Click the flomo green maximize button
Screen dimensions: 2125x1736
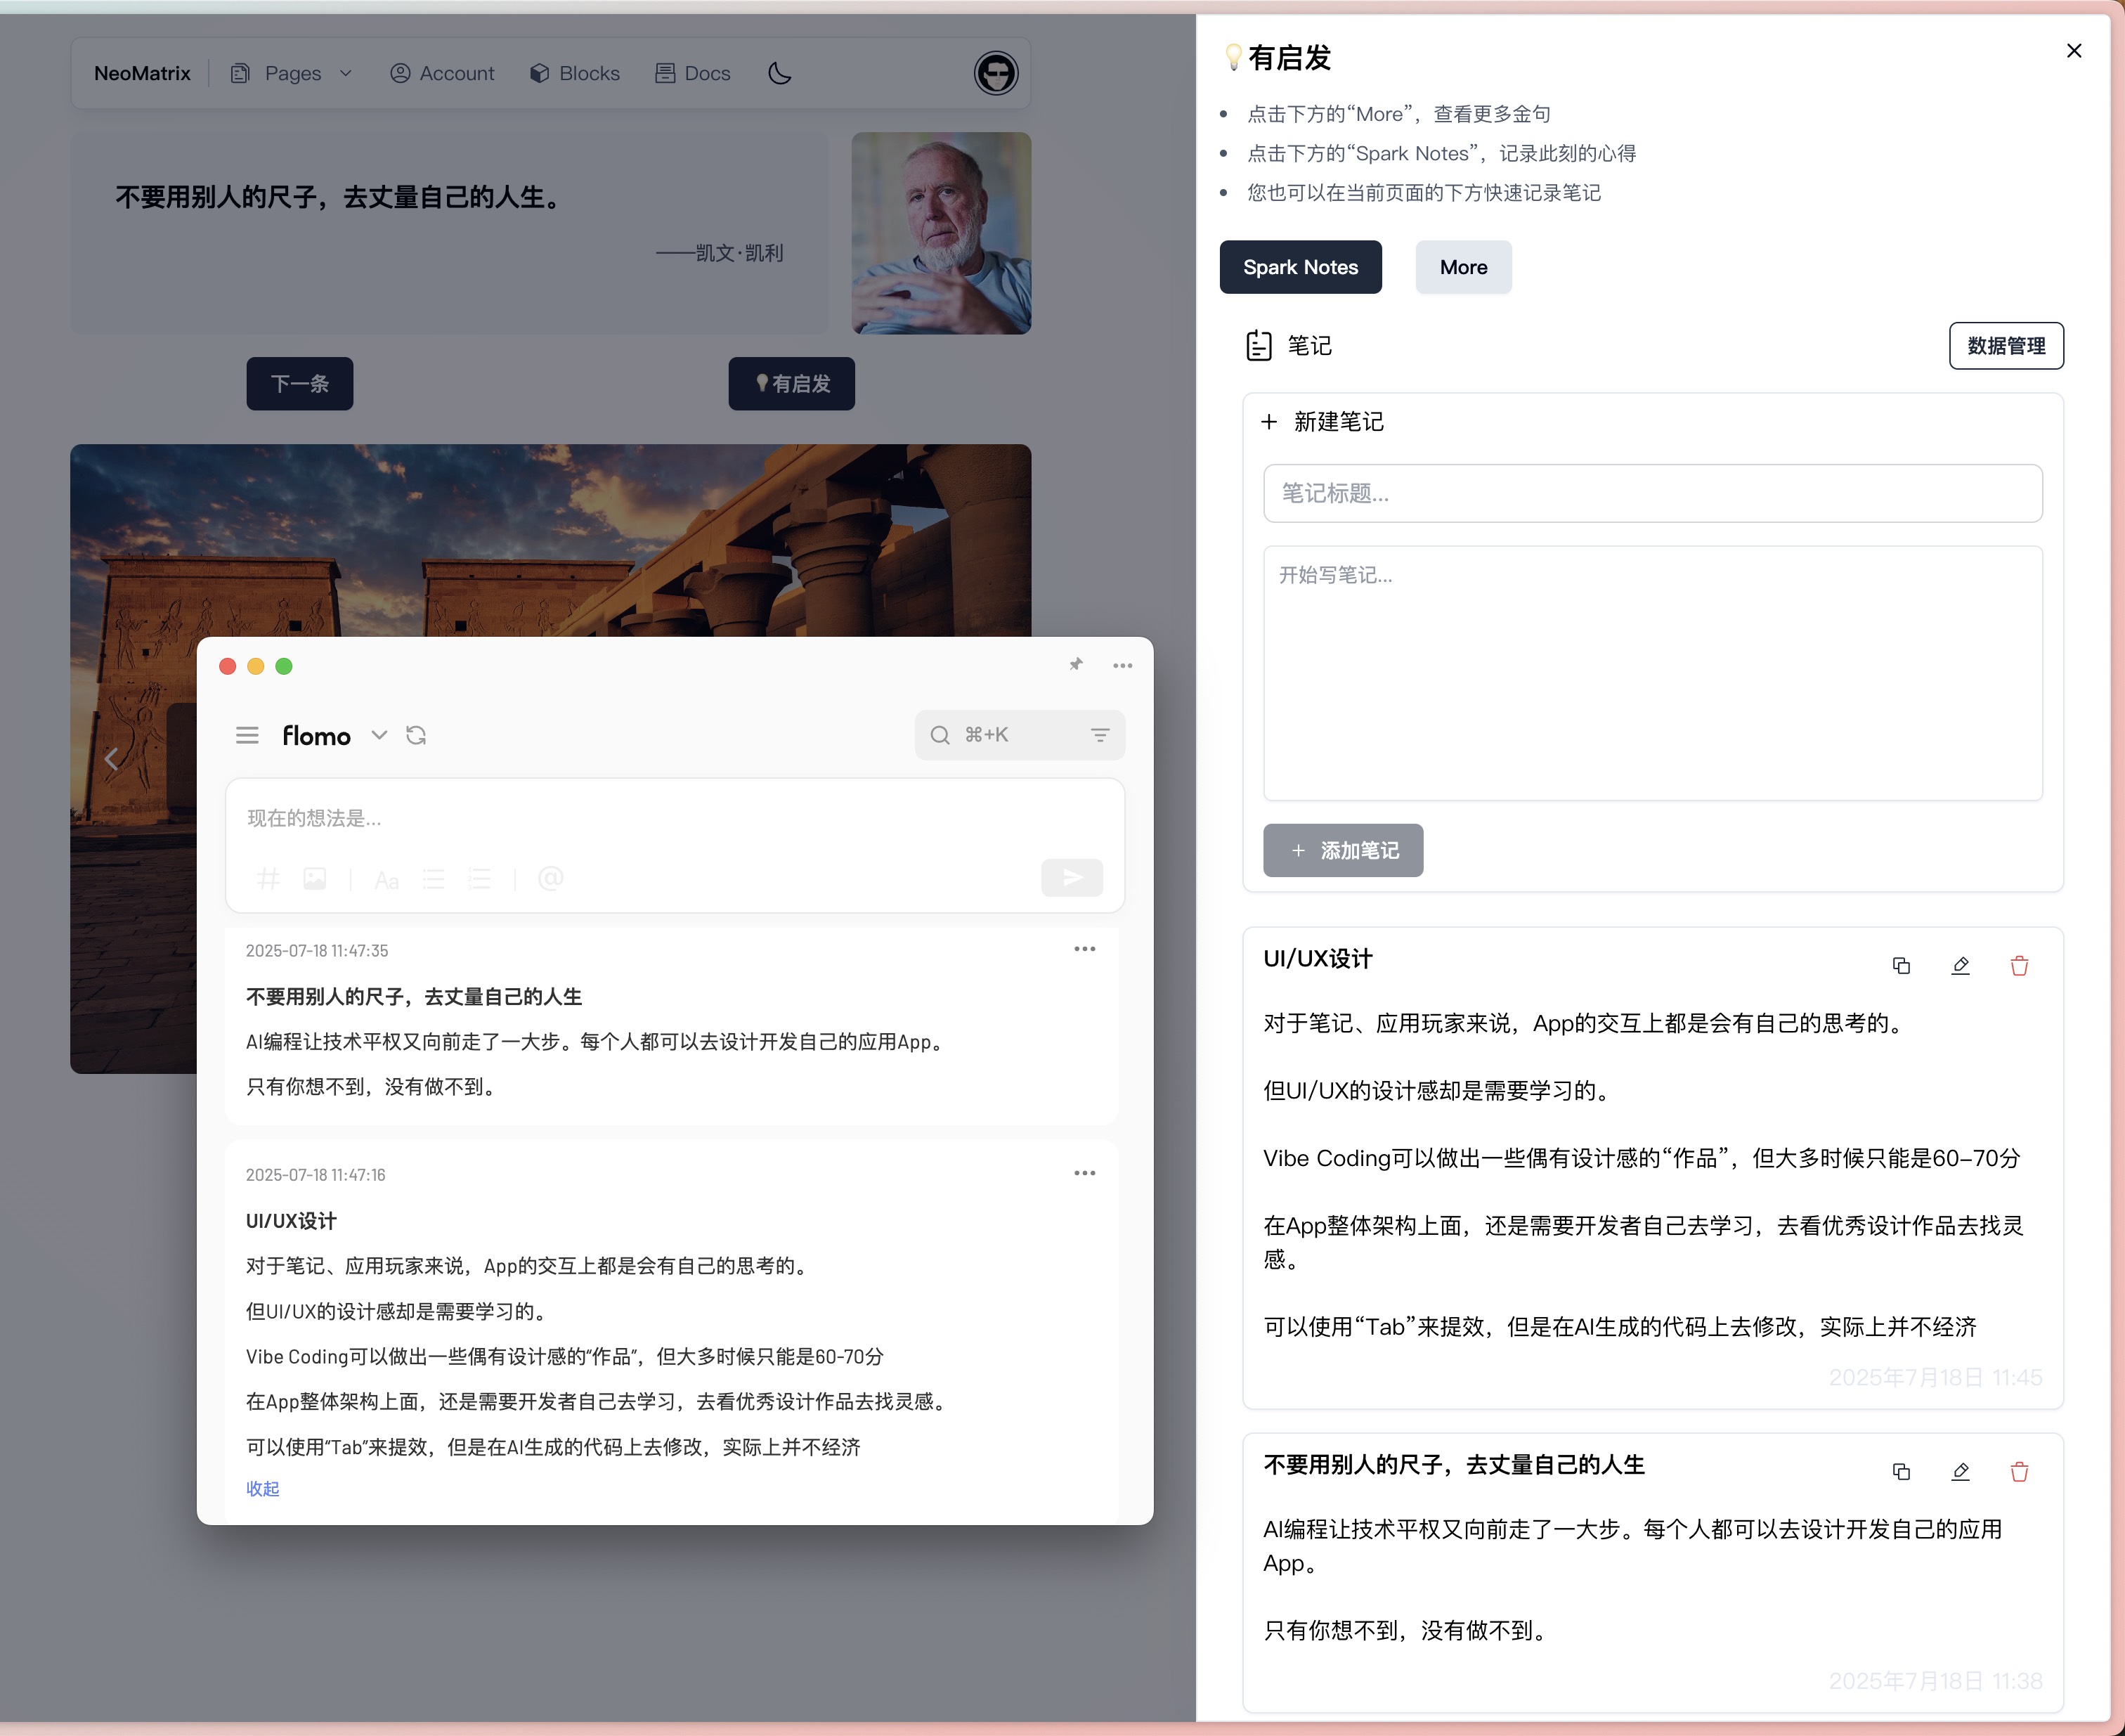point(284,667)
